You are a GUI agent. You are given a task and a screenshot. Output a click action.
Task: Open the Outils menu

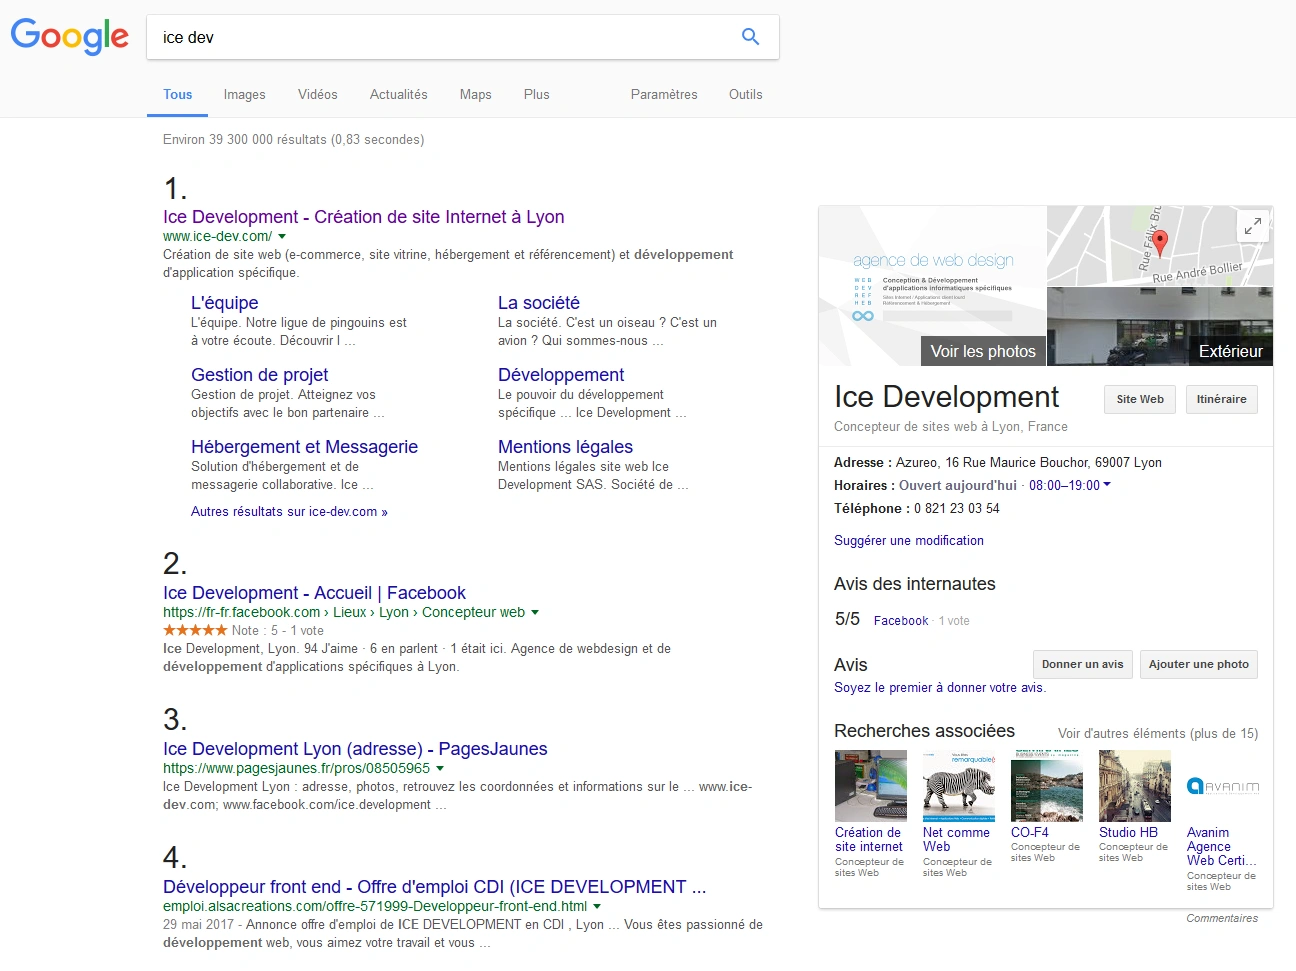click(746, 95)
